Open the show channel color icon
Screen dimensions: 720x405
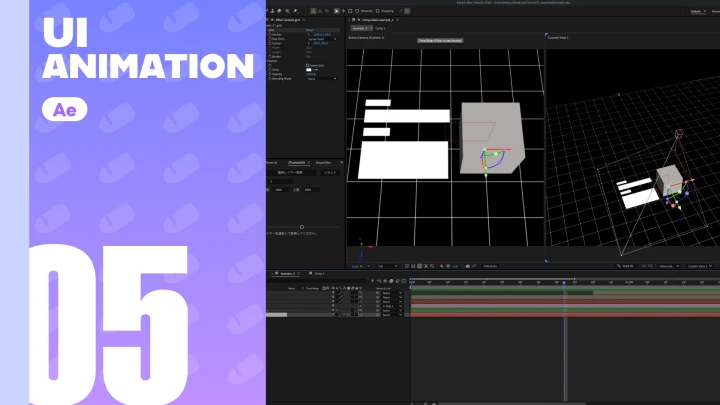pyautogui.click(x=442, y=266)
